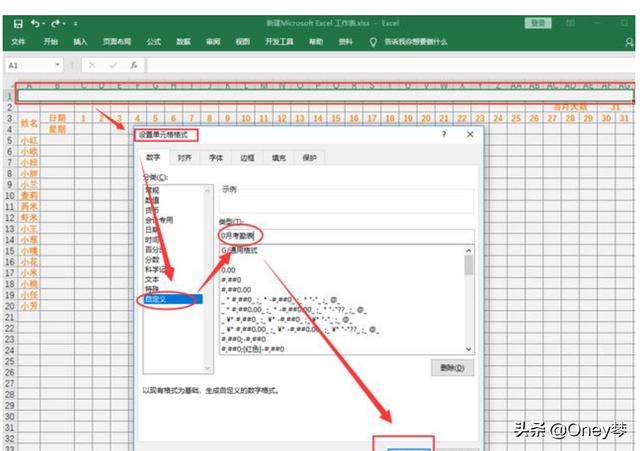Viewport: 640px width, 451px height.
Task: Select 自定义 in the category list
Action: (x=160, y=298)
